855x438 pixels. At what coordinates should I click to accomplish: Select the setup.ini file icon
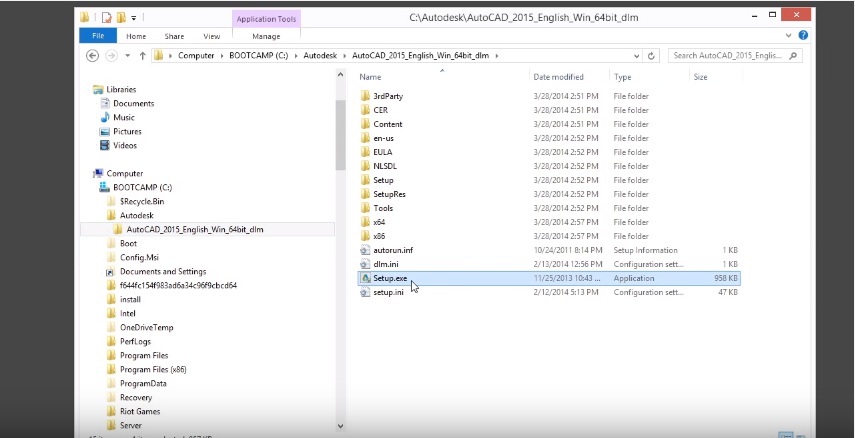pos(365,292)
